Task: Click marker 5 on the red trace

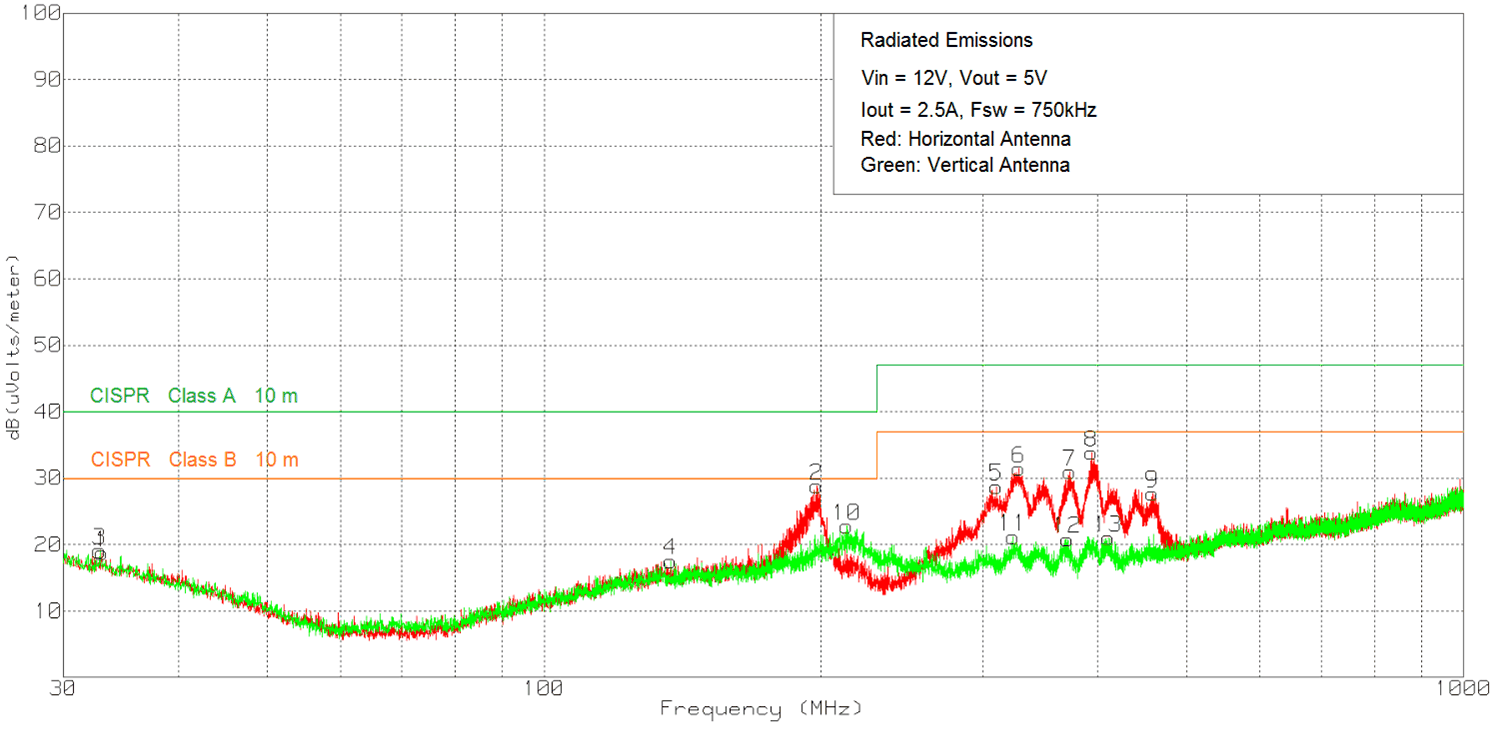Action: coord(994,489)
